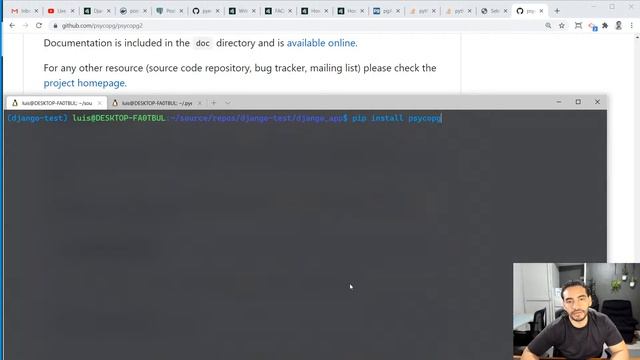This screenshot has width=640, height=360.
Task: Open the terminal profile dropdown chevron
Action: pos(227,103)
